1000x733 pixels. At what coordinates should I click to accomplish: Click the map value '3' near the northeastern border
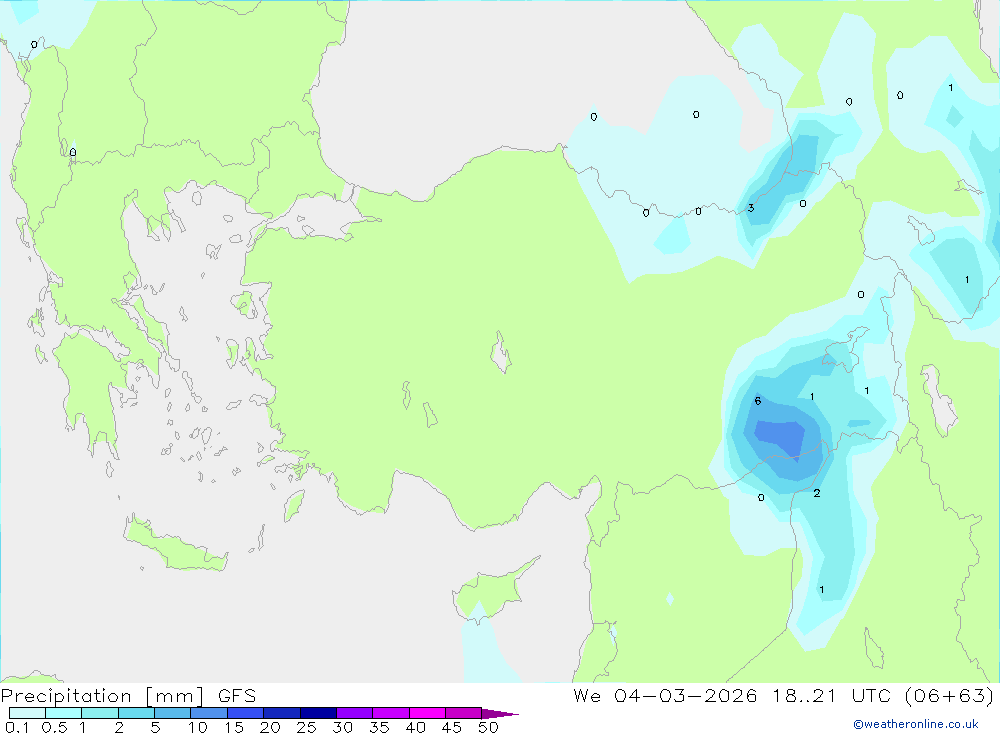point(751,208)
